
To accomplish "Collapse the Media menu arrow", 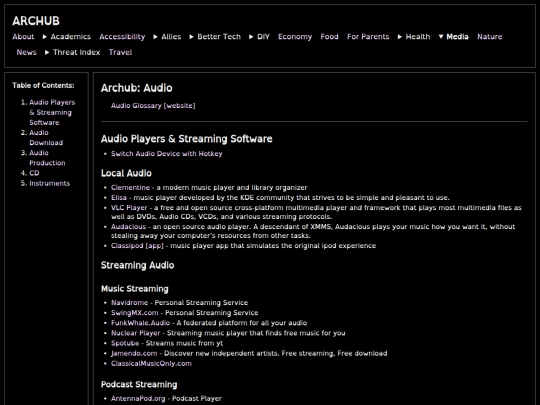I will 441,37.
